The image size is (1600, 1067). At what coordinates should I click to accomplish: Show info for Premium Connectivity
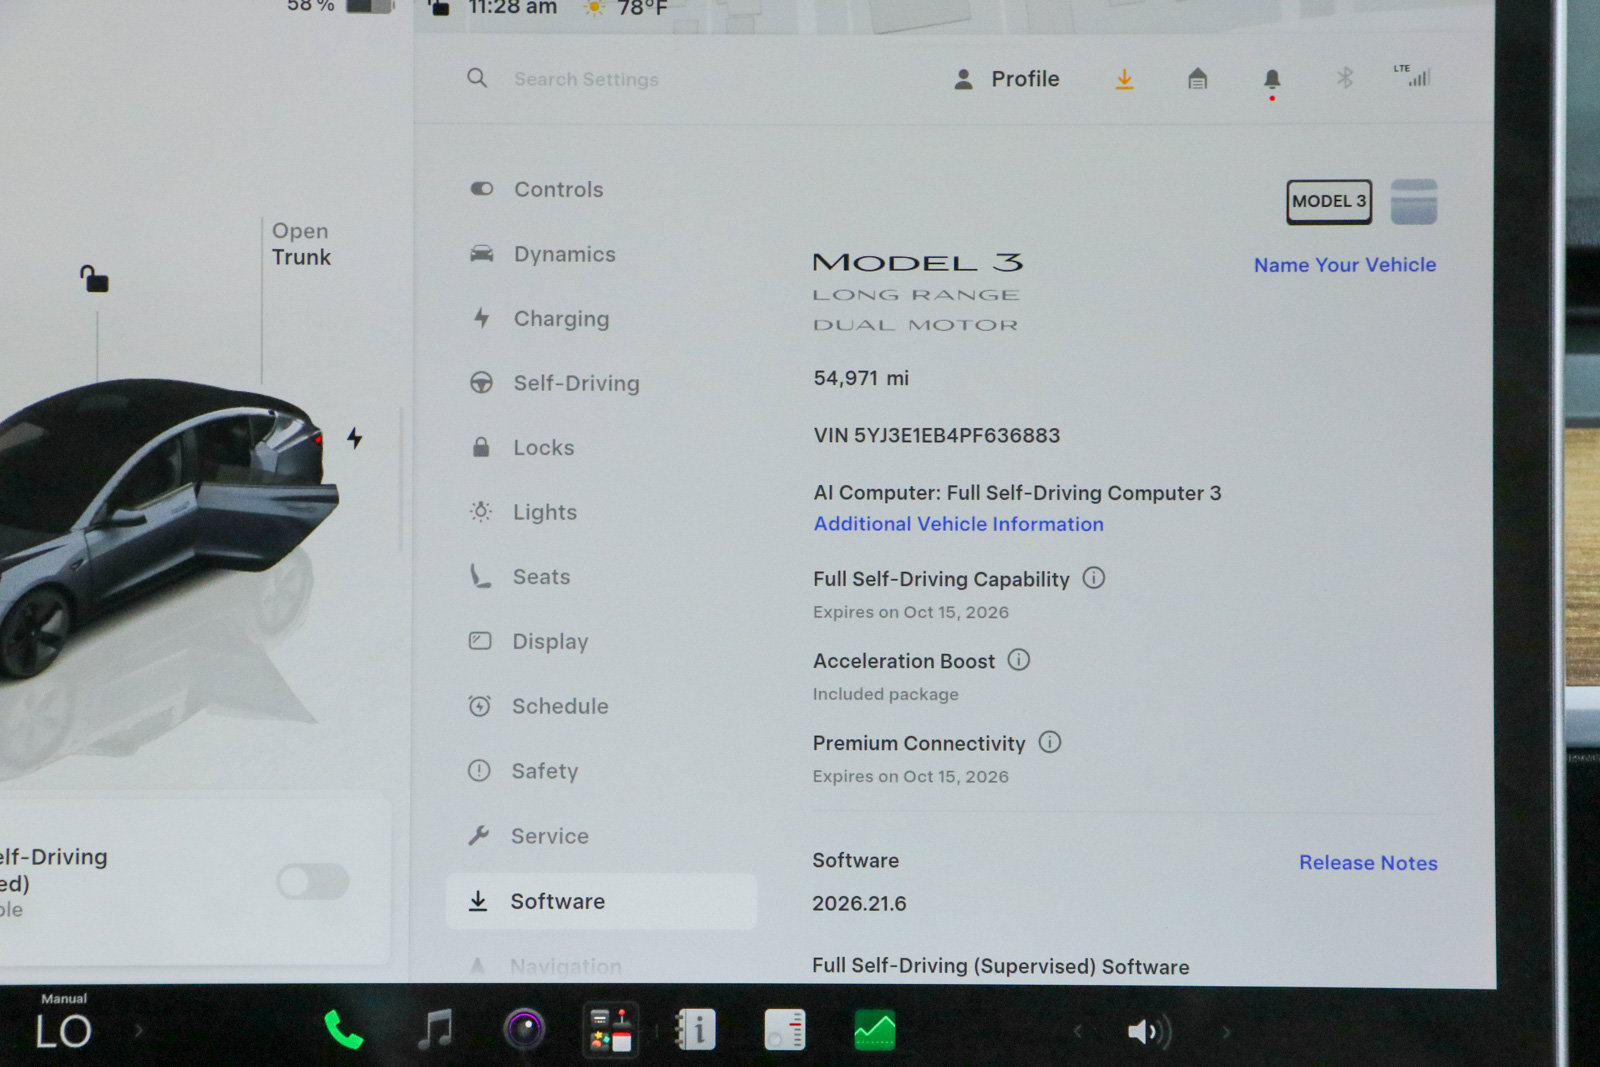point(1049,742)
